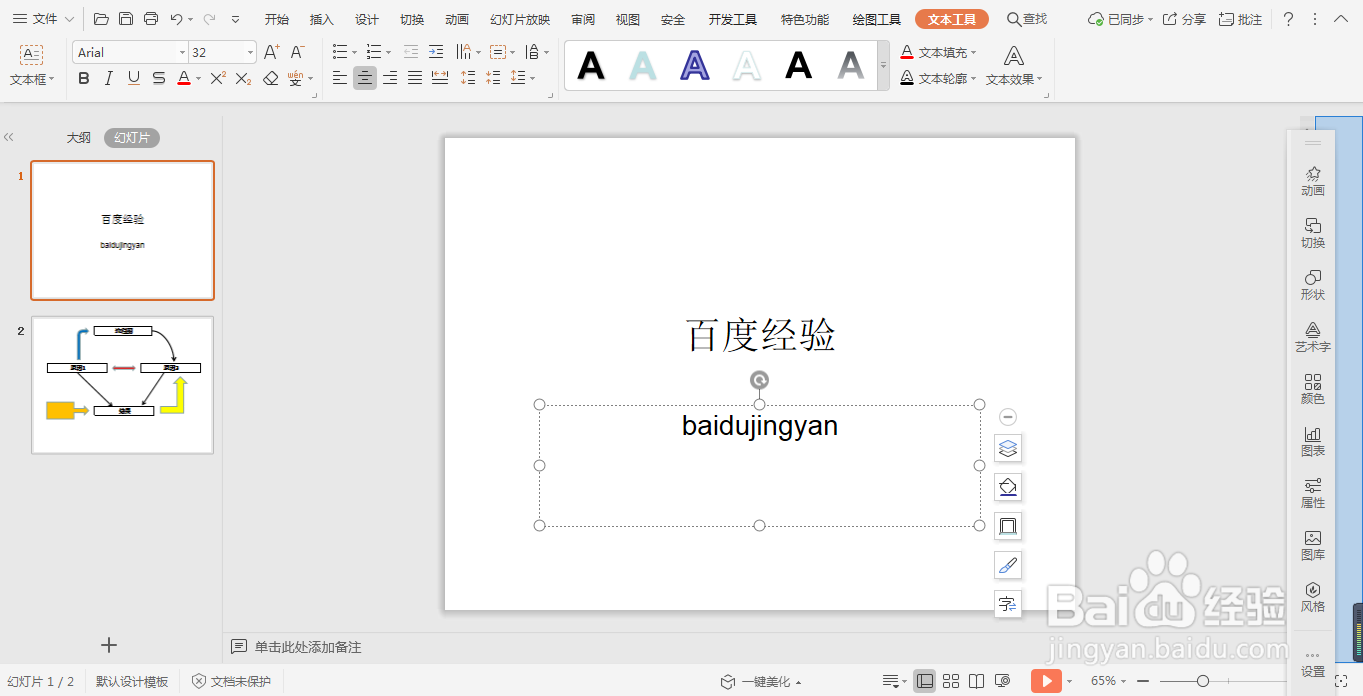Clear formatting with the eraser icon
This screenshot has width=1363, height=696.
270,78
